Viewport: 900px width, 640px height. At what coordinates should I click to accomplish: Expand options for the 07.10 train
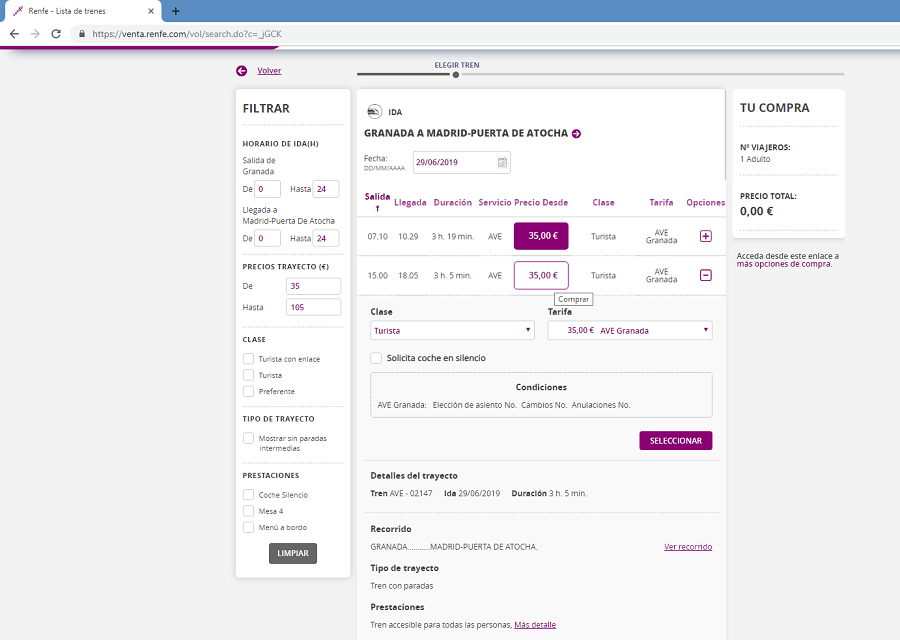point(705,236)
